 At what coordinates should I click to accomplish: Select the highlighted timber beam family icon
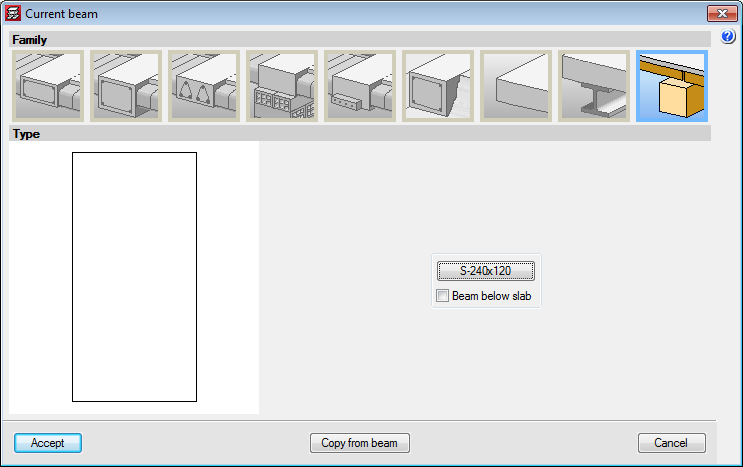[x=672, y=86]
